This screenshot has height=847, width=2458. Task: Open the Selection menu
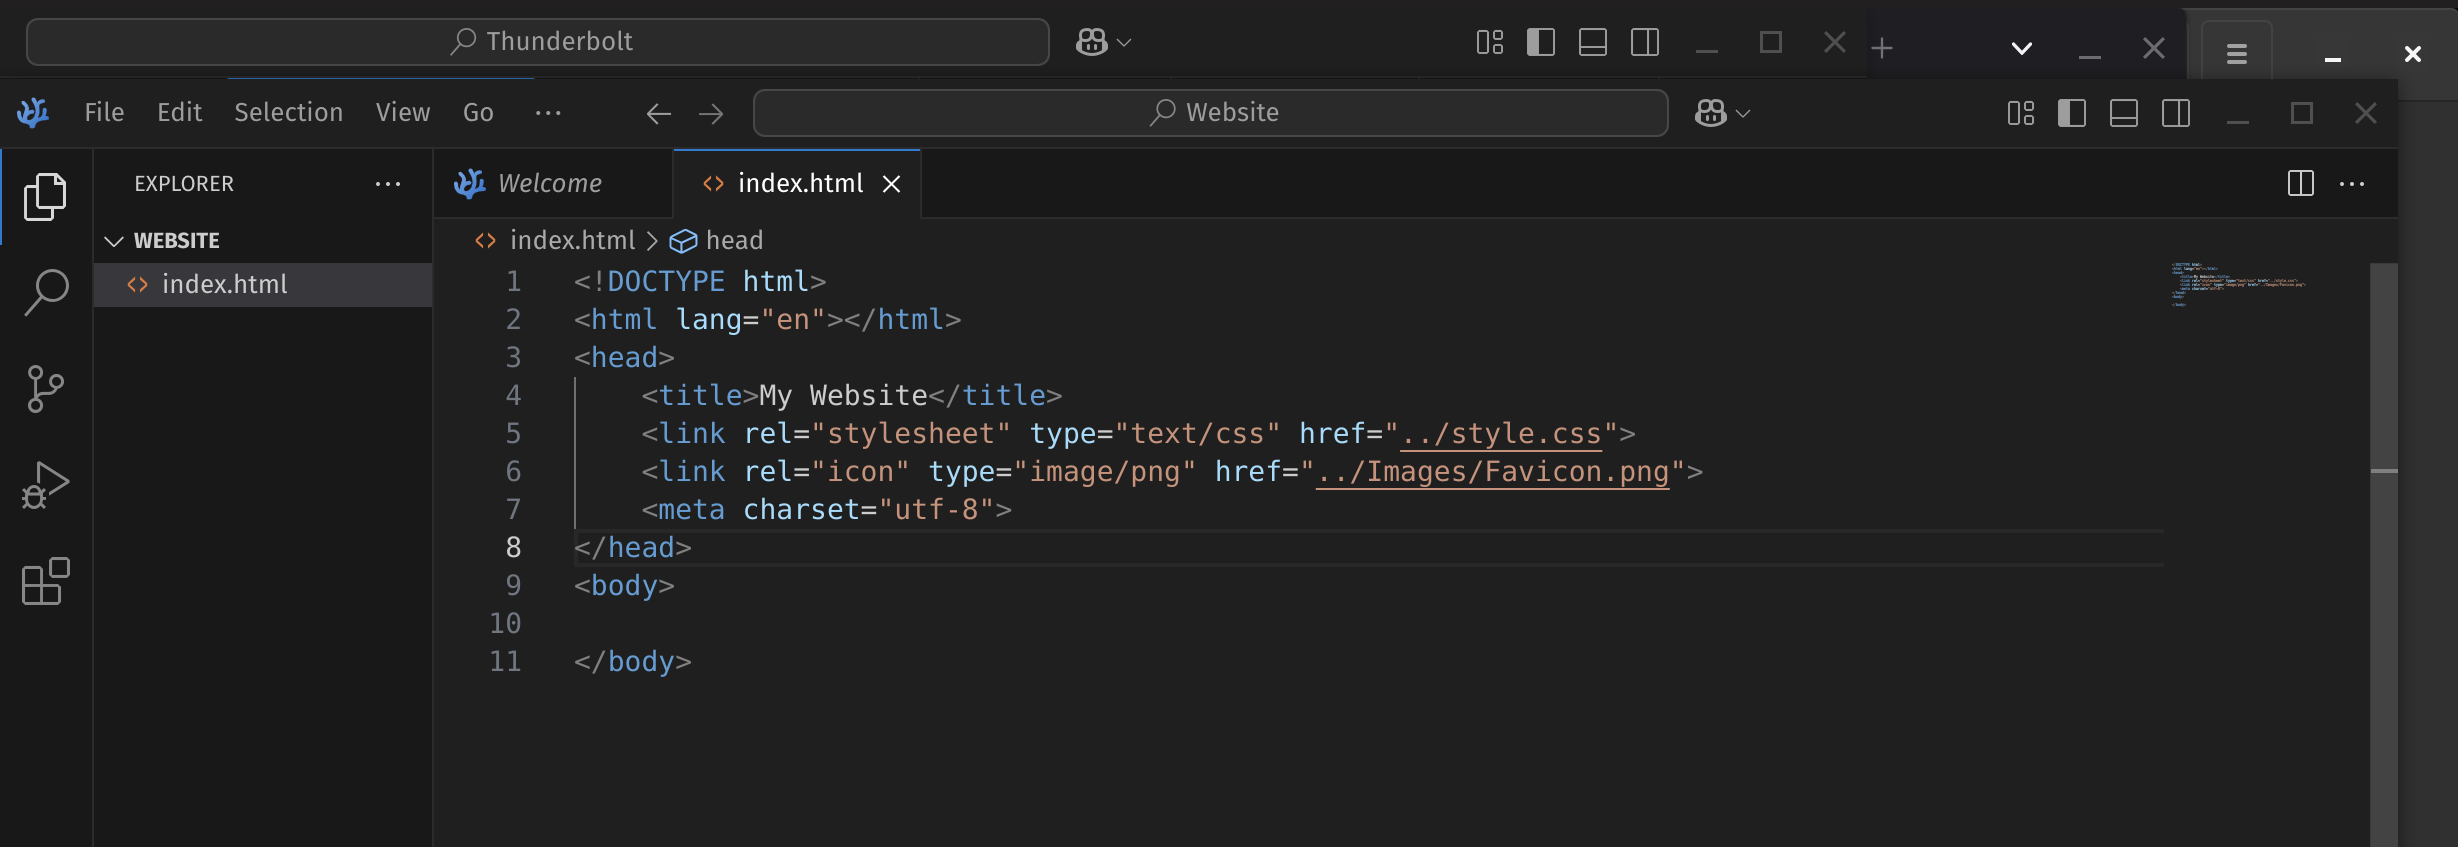click(288, 113)
